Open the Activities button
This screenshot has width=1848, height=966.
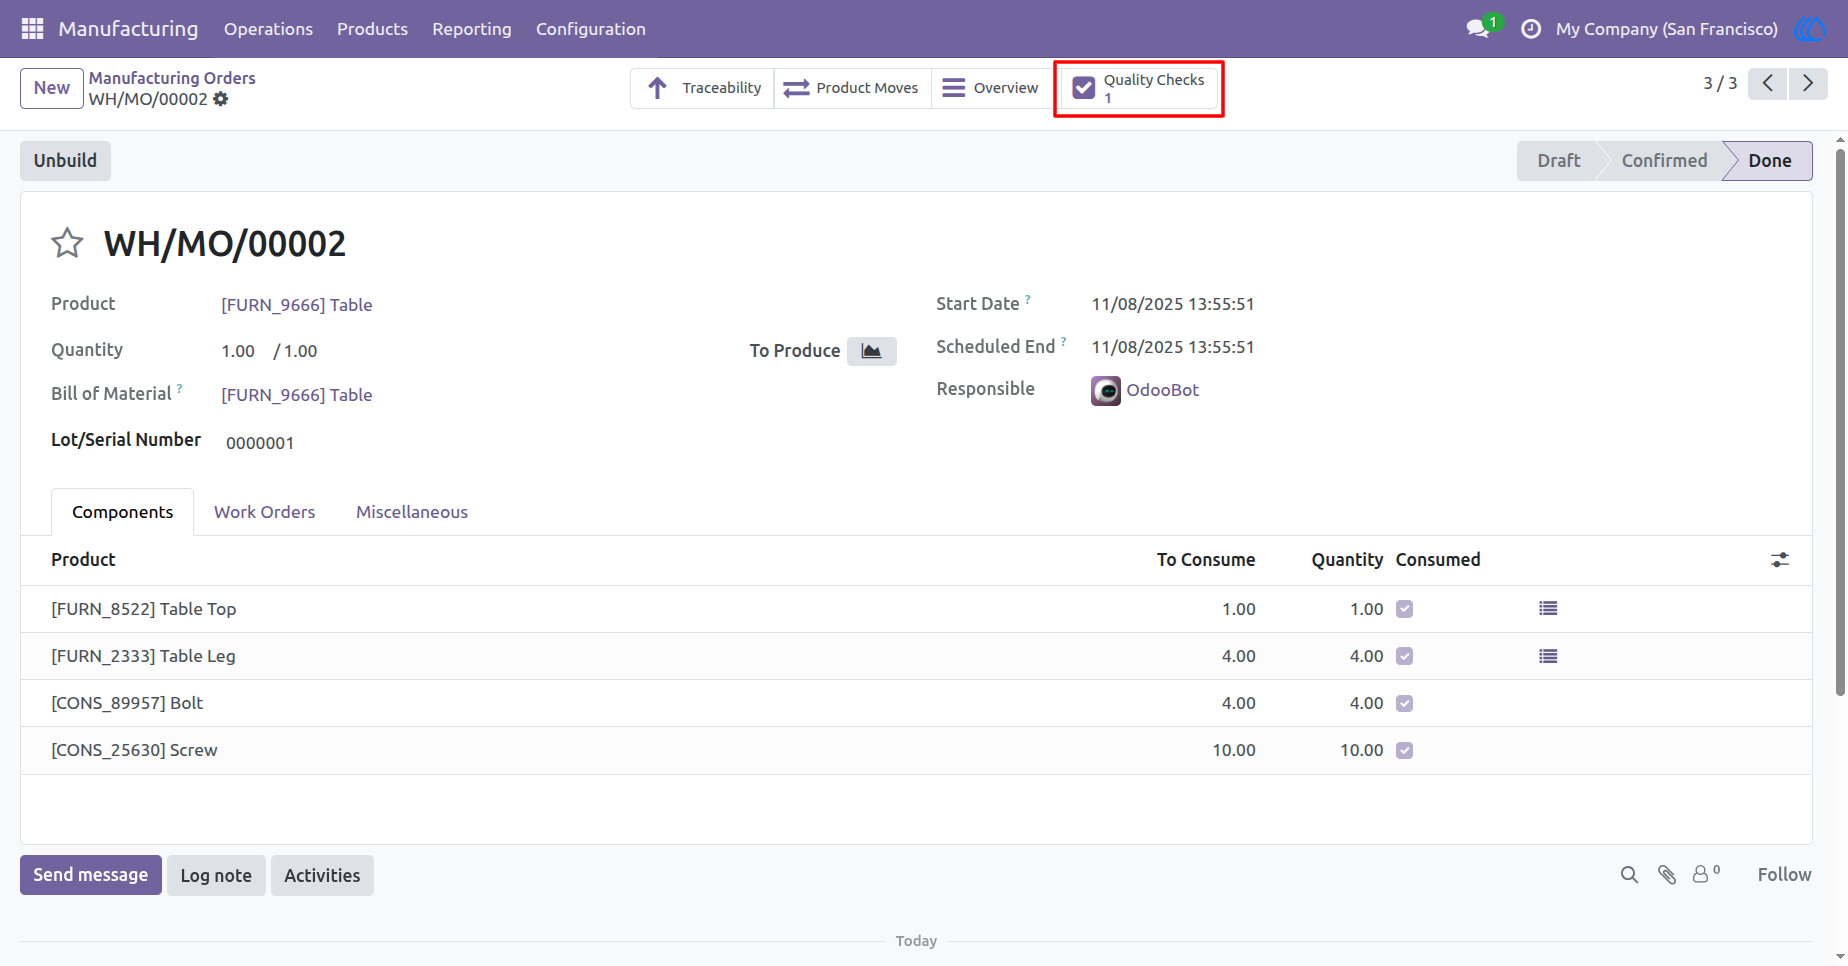[x=322, y=875]
